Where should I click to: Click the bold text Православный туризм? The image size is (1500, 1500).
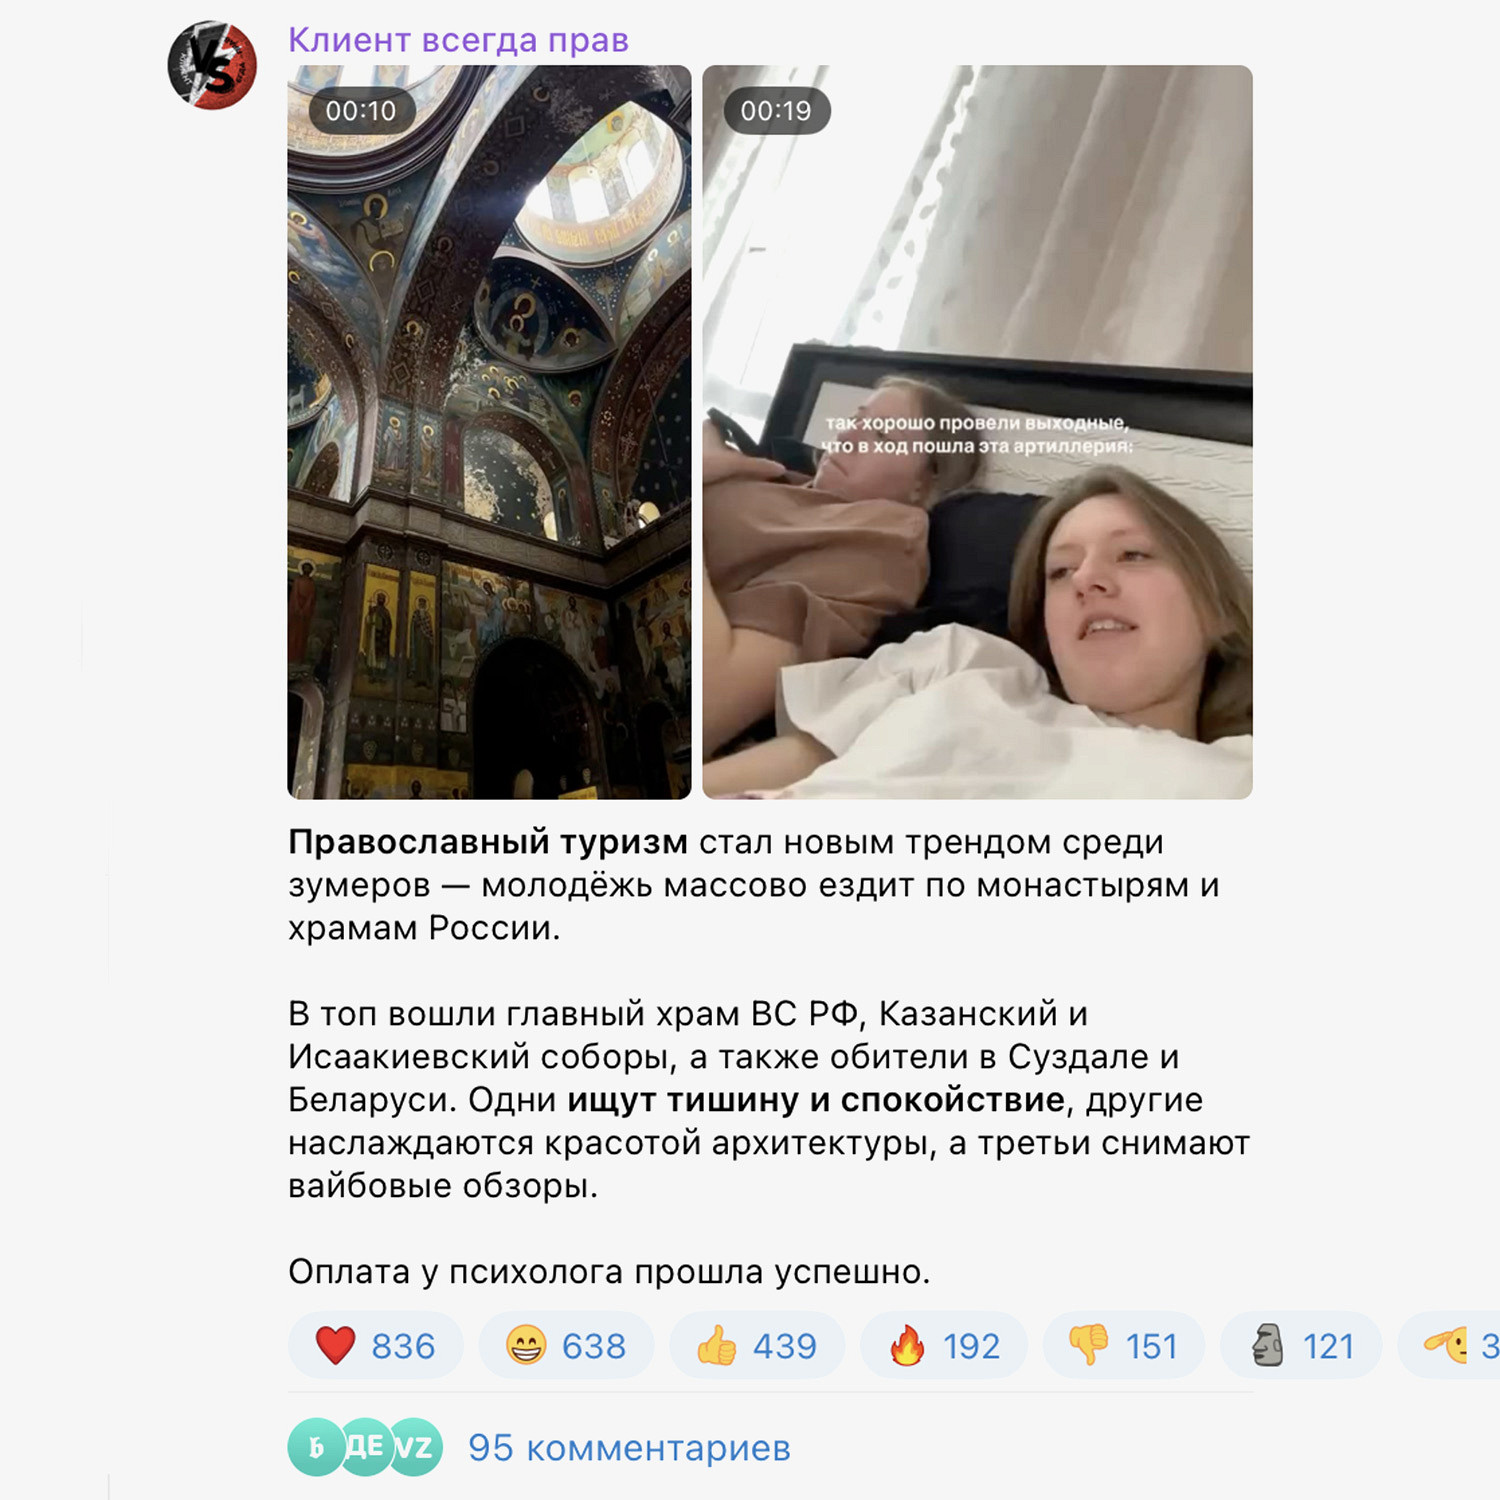point(488,842)
